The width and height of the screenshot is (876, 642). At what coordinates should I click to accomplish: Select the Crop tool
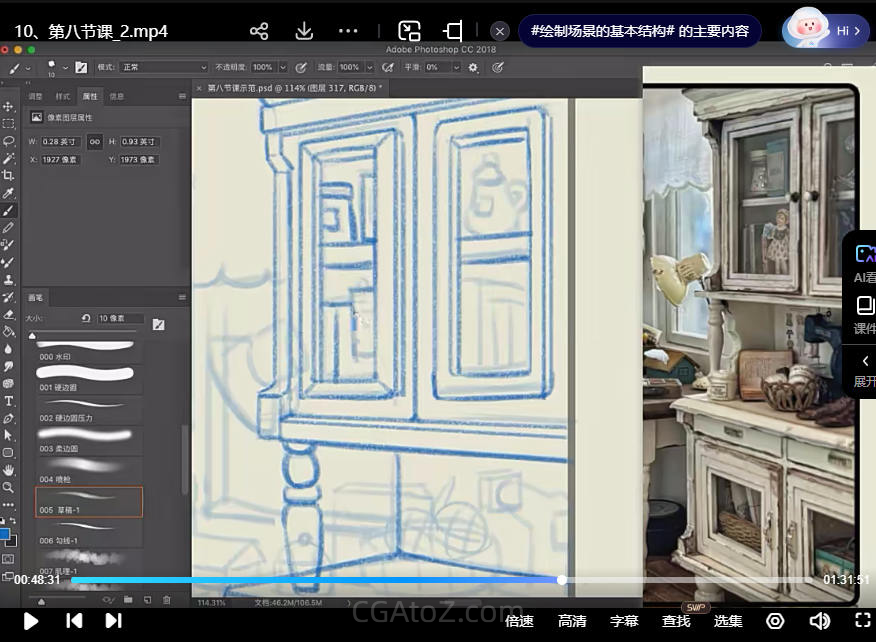tap(8, 175)
